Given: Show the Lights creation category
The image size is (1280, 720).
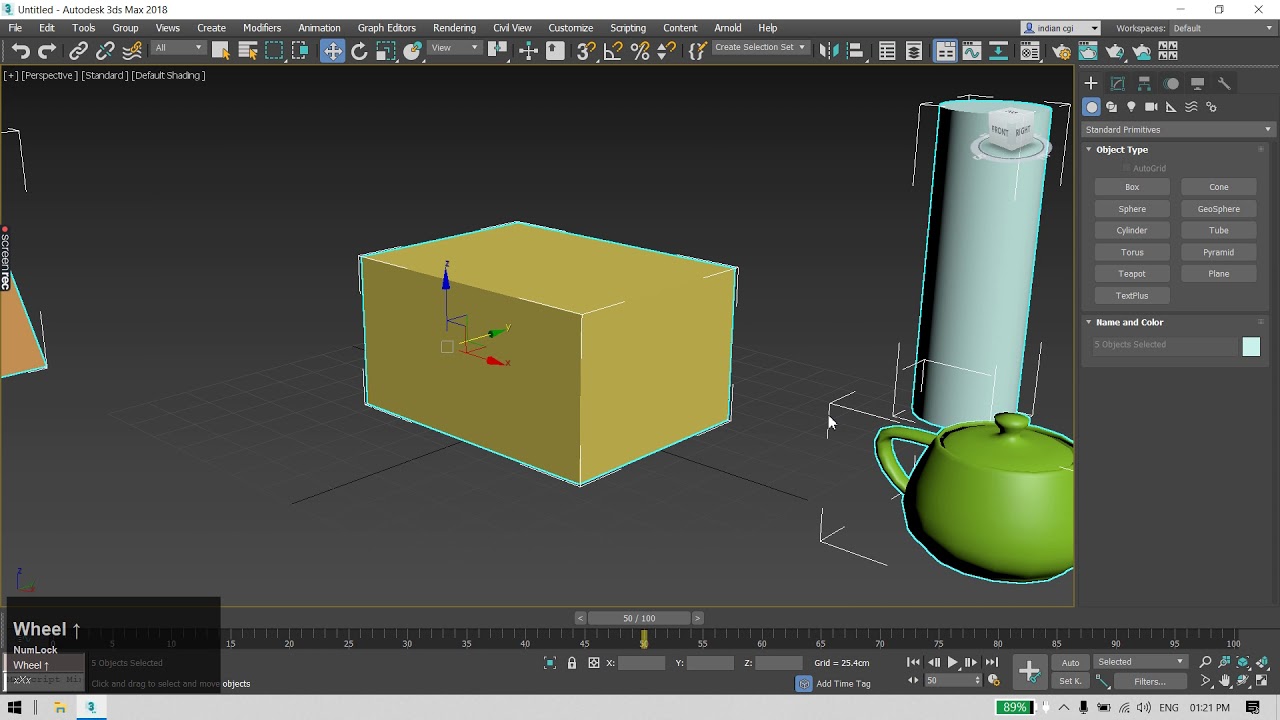Looking at the screenshot, I should click(x=1131, y=107).
